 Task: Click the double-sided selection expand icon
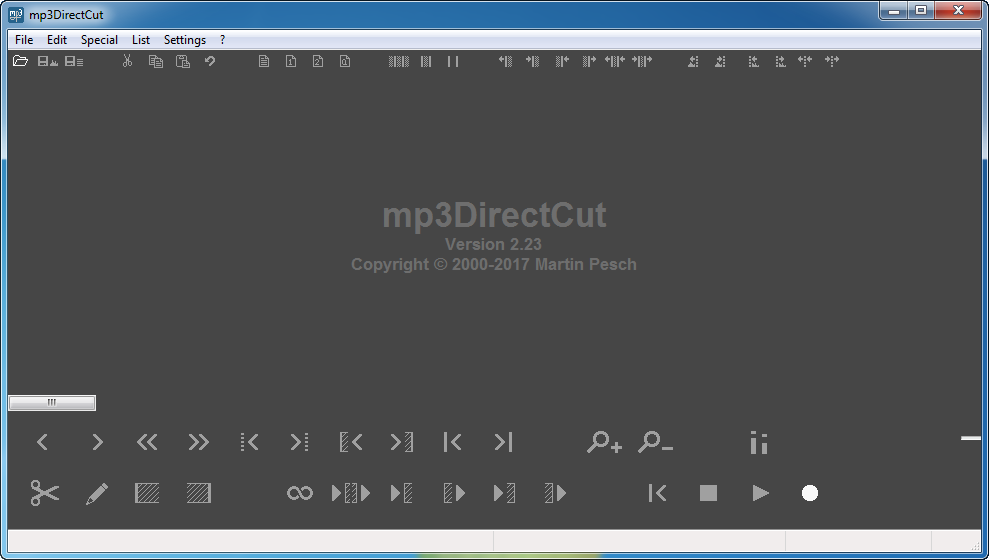615,61
